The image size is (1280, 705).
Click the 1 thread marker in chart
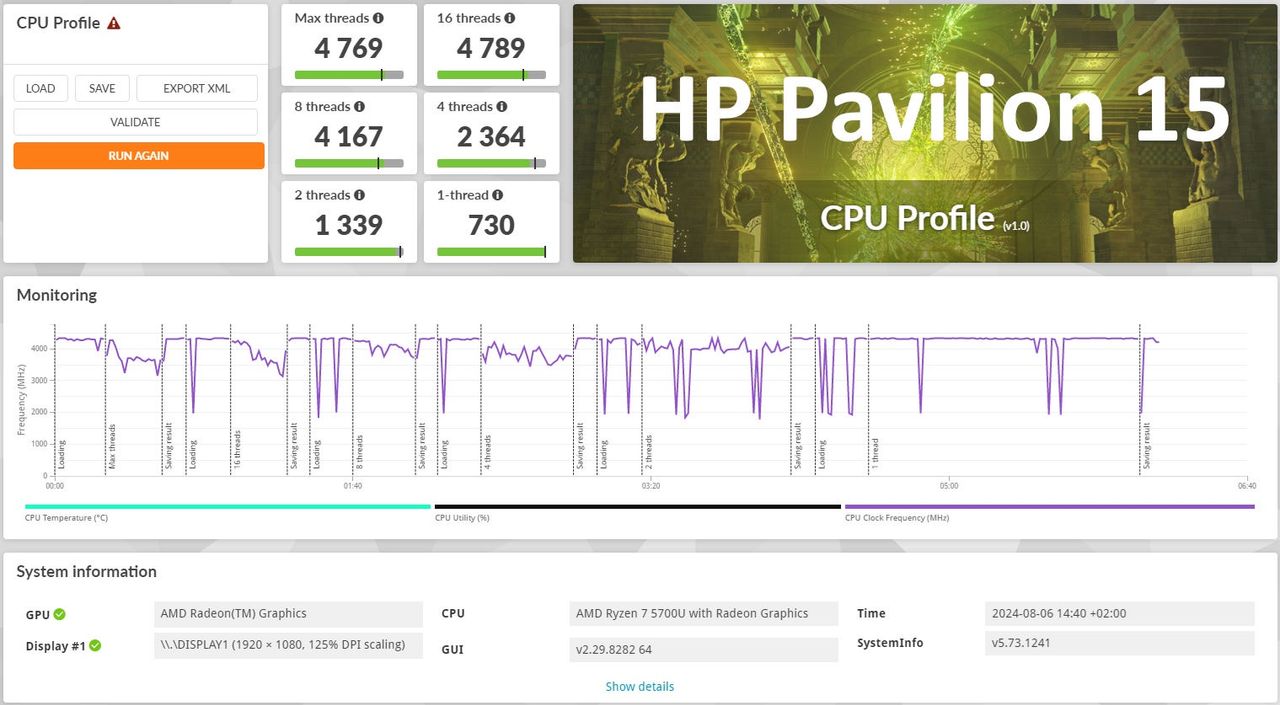tap(874, 454)
